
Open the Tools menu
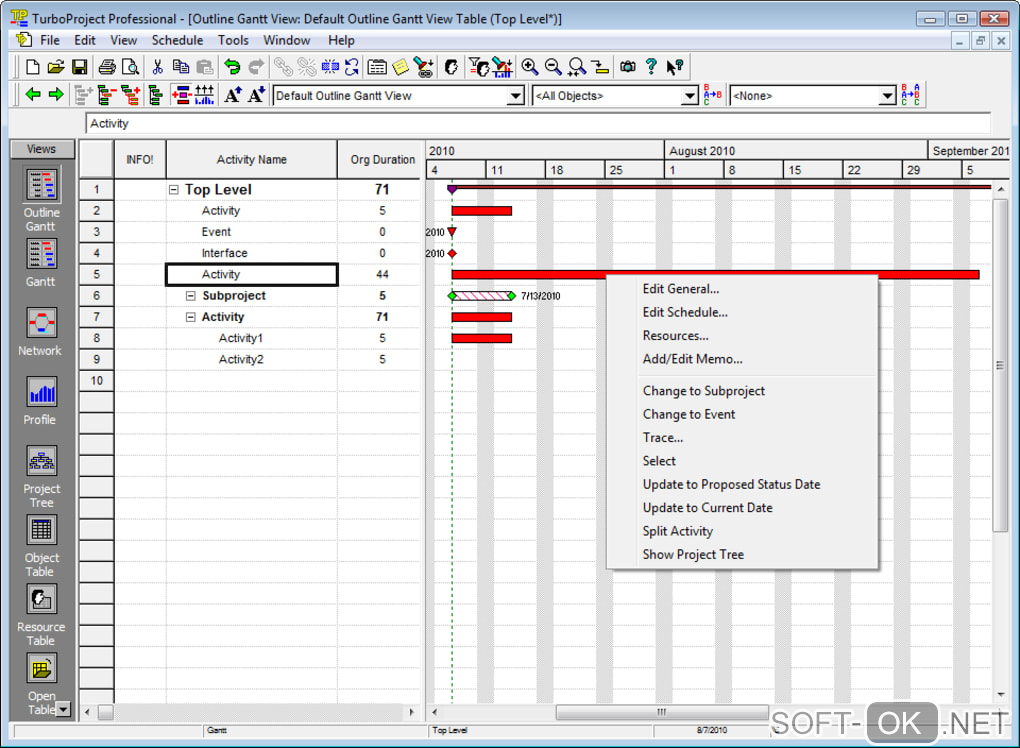click(x=233, y=40)
